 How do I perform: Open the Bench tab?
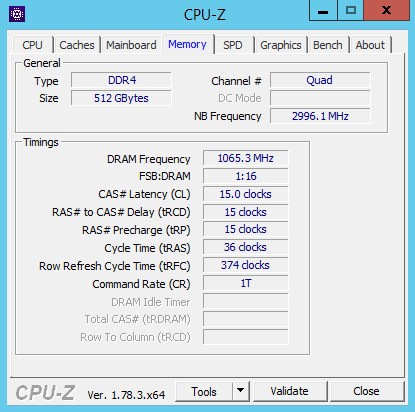[328, 45]
